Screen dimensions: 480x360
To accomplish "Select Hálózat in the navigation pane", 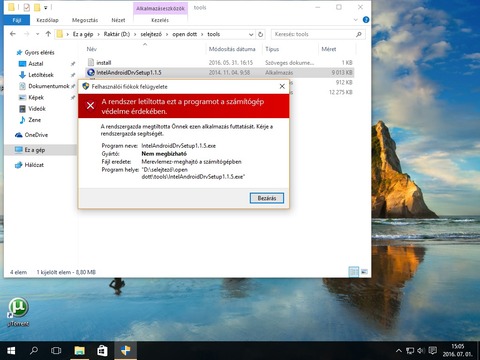I will click(x=34, y=165).
